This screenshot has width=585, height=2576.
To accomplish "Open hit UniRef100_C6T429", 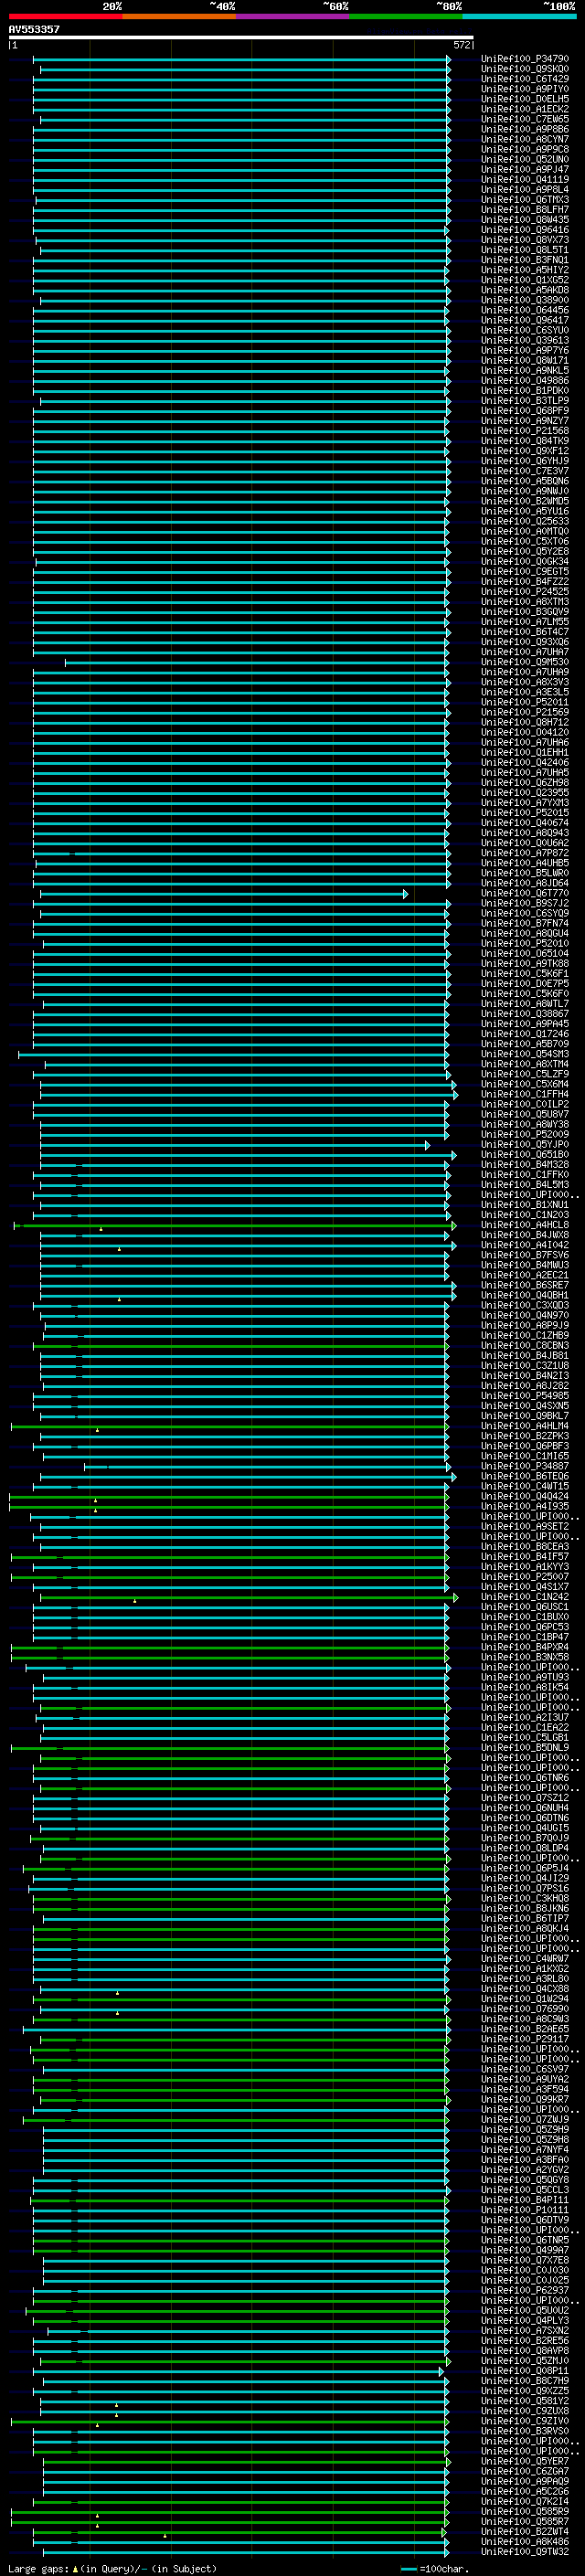I will click(525, 79).
